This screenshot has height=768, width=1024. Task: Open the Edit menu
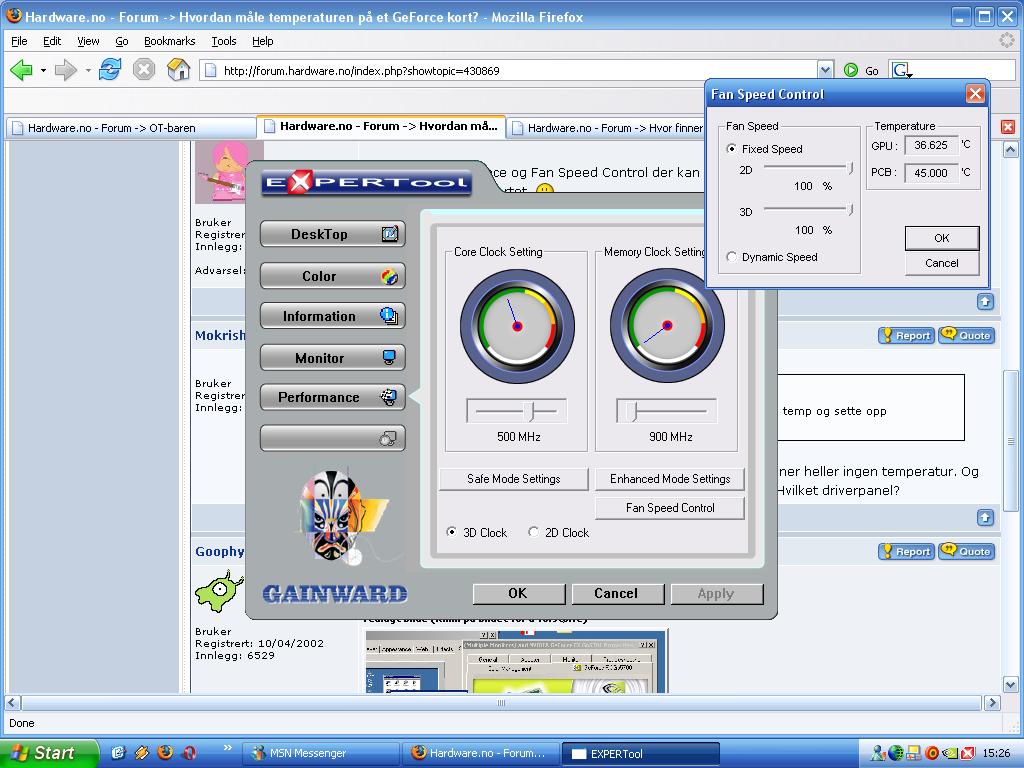pyautogui.click(x=52, y=41)
